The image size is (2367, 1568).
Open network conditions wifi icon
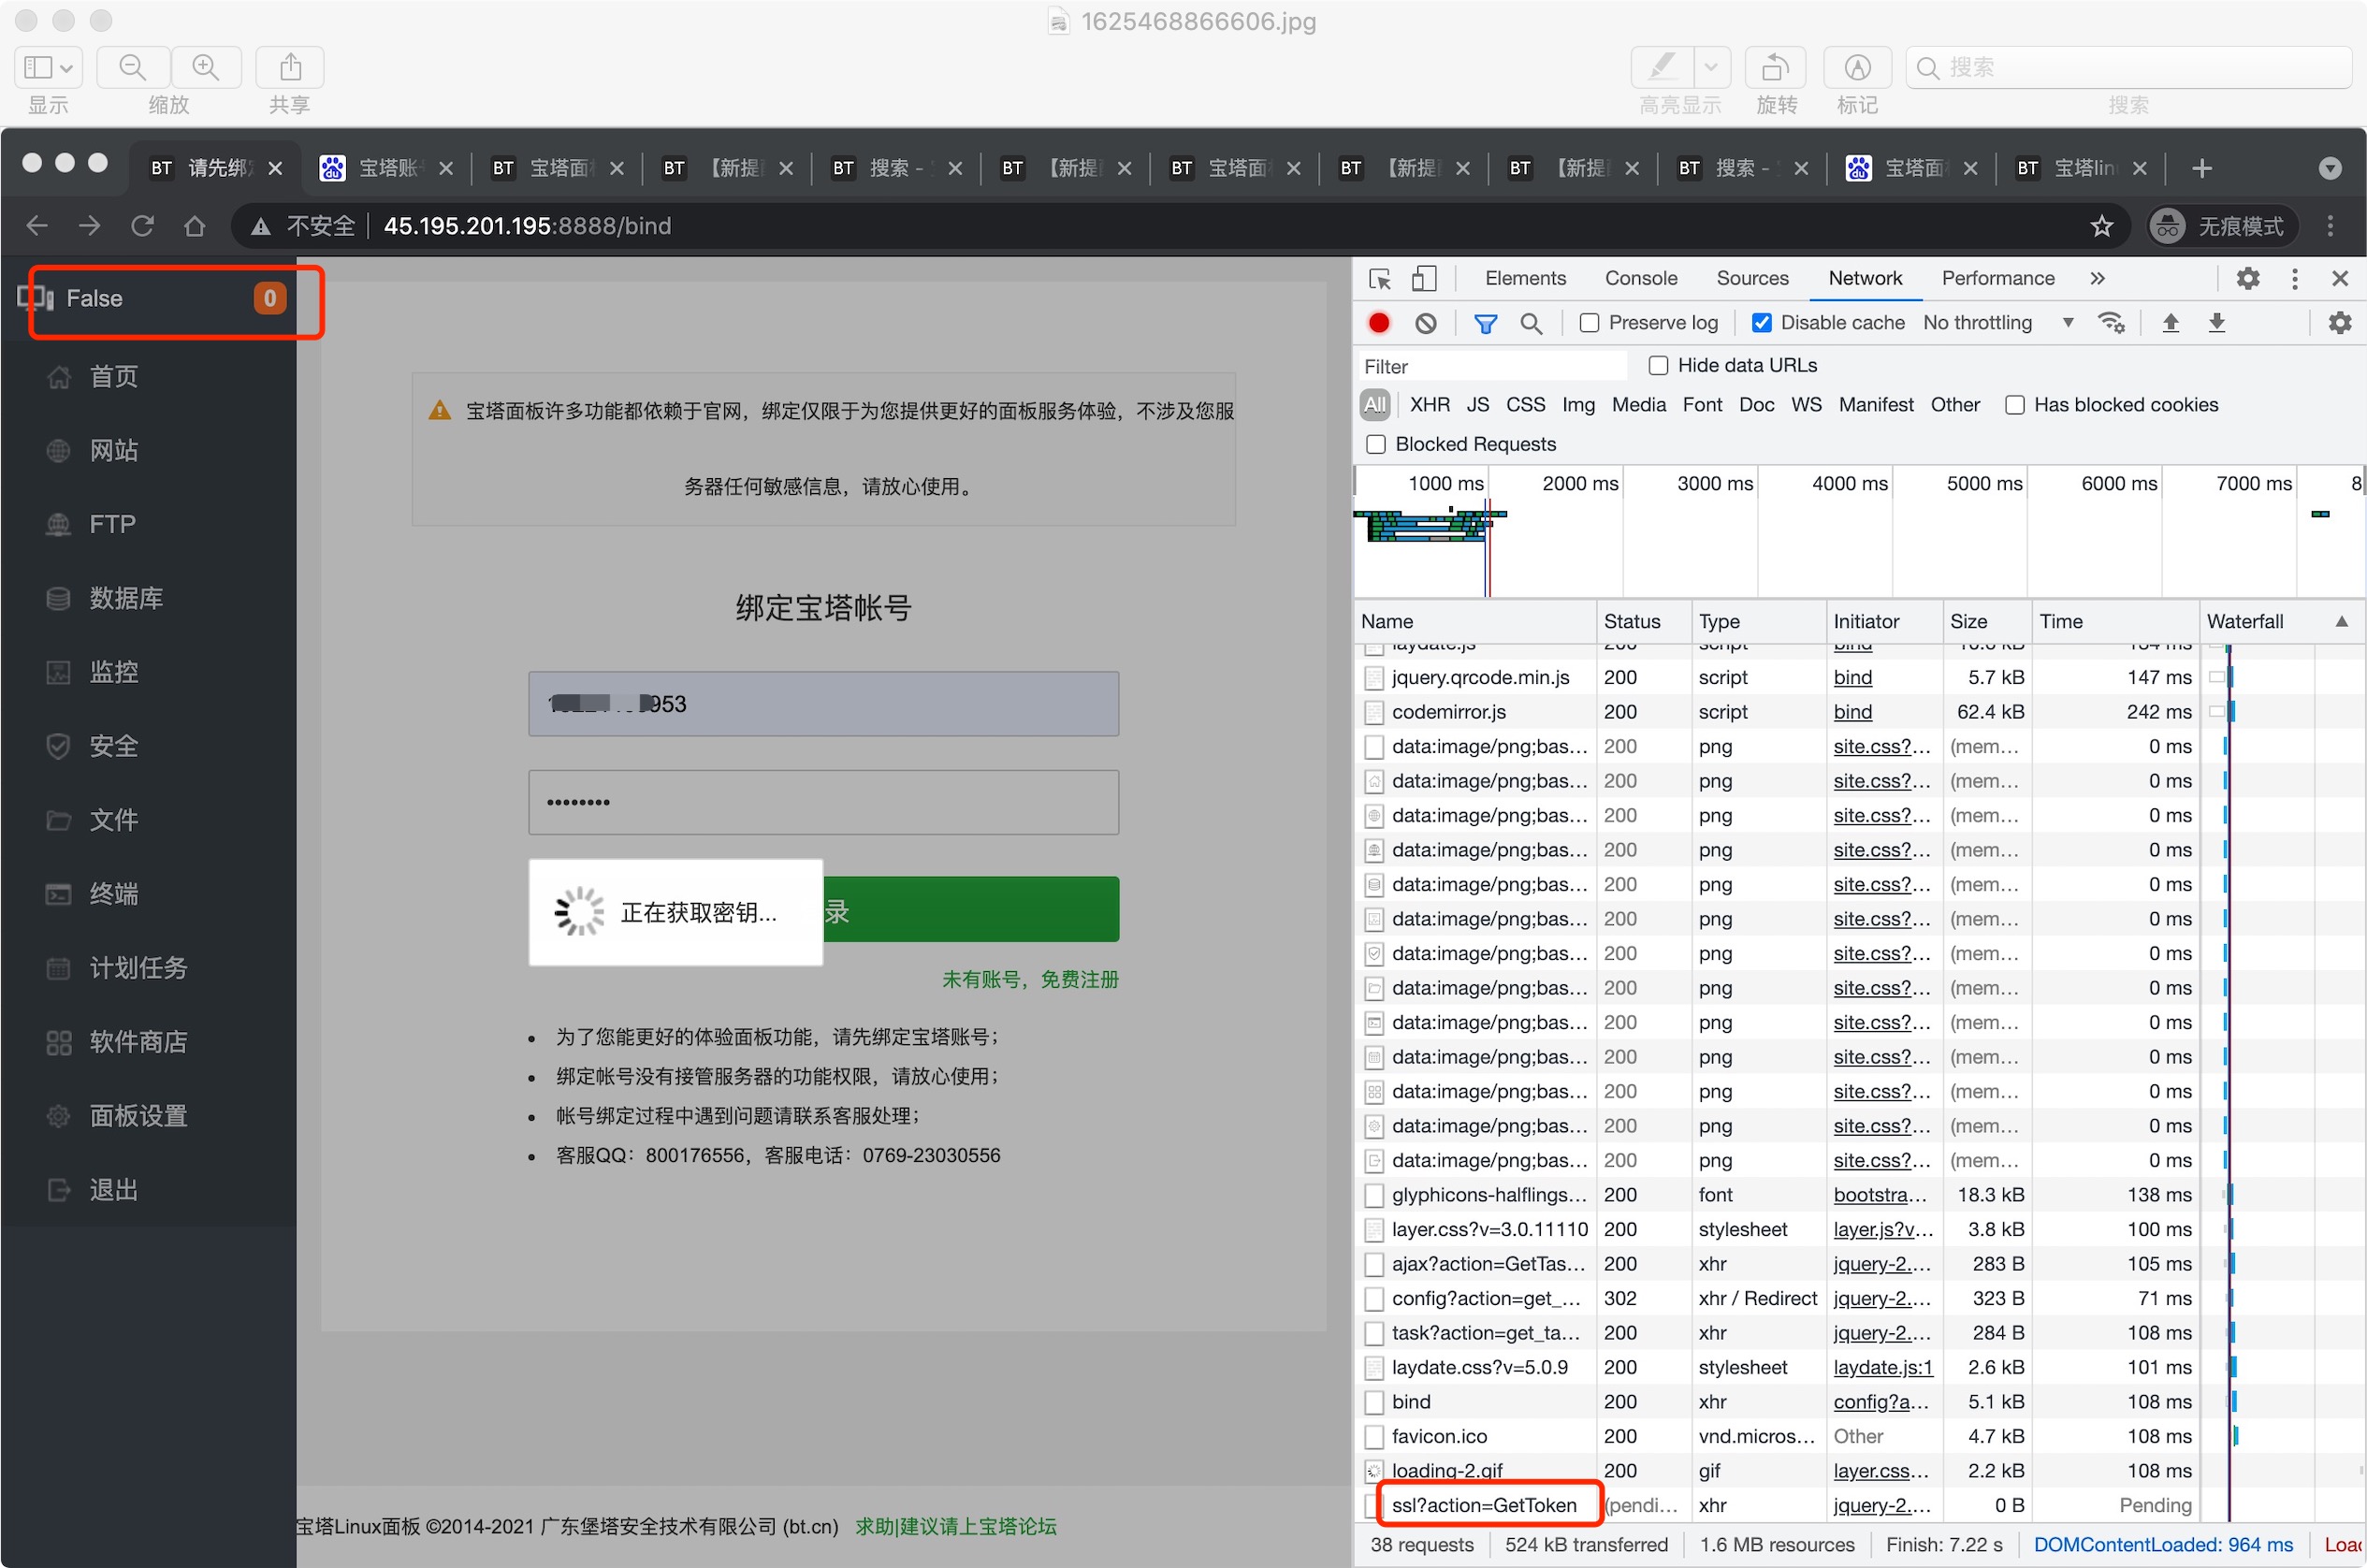tap(2112, 323)
